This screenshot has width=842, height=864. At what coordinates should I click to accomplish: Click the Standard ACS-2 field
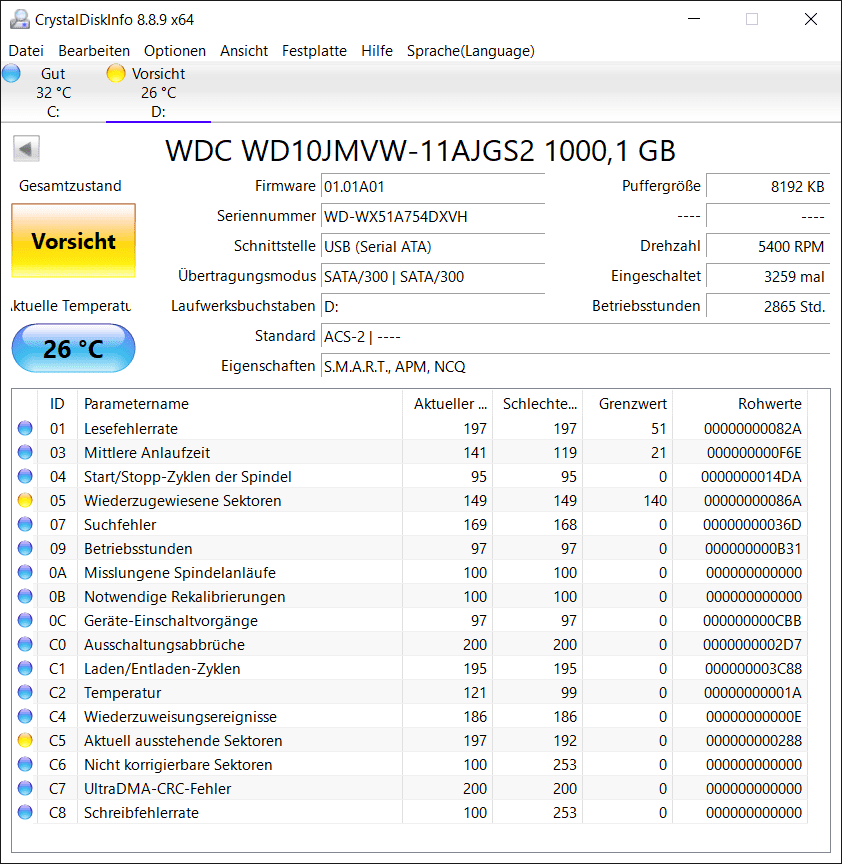[x=575, y=336]
